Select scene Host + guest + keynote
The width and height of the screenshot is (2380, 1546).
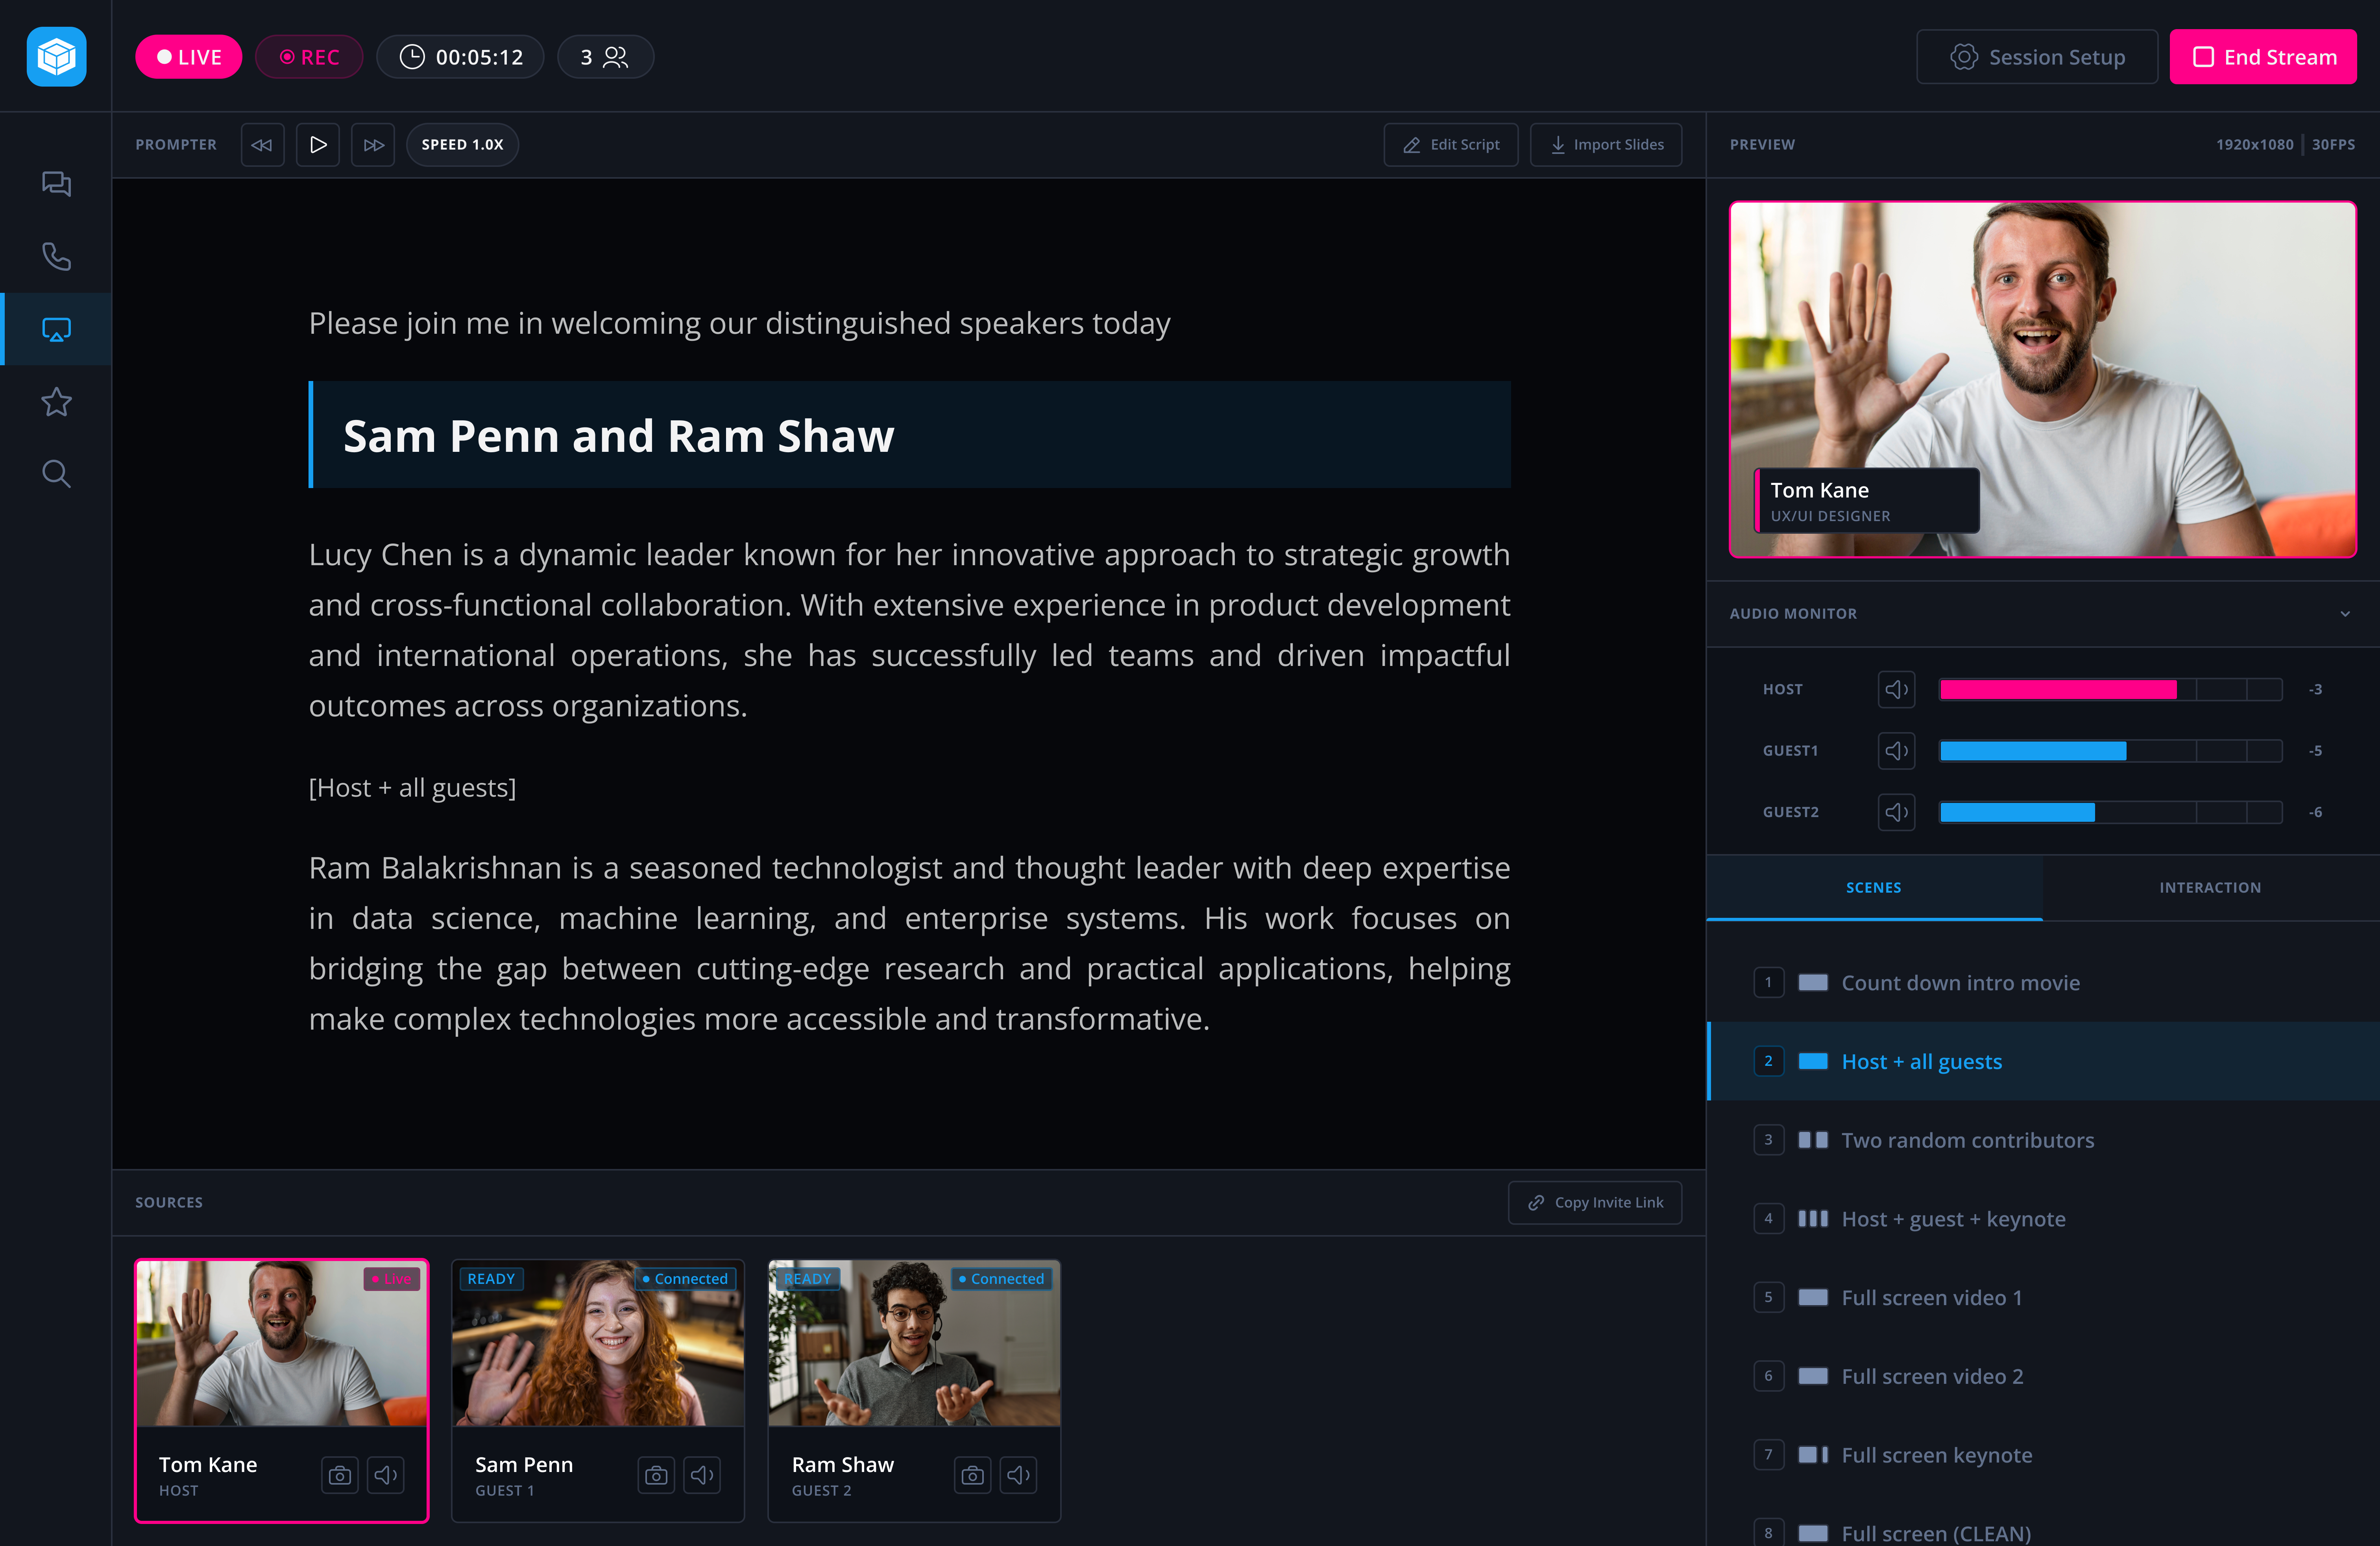coord(2043,1219)
